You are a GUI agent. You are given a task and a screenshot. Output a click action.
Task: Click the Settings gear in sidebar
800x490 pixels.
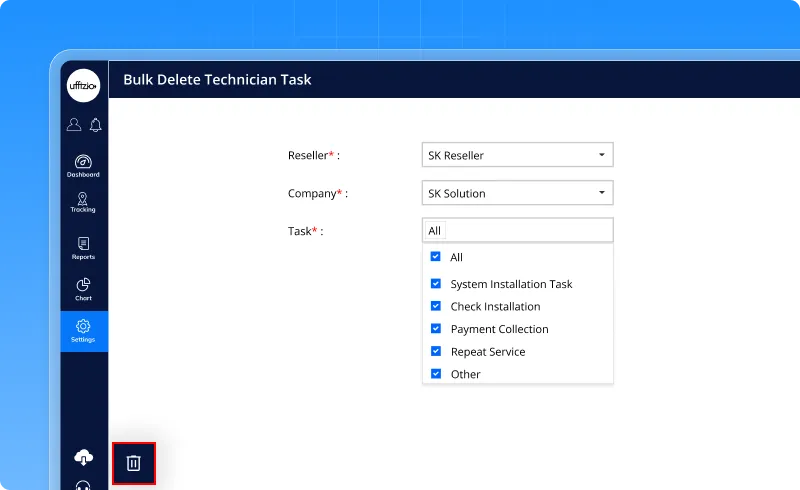pos(84,330)
